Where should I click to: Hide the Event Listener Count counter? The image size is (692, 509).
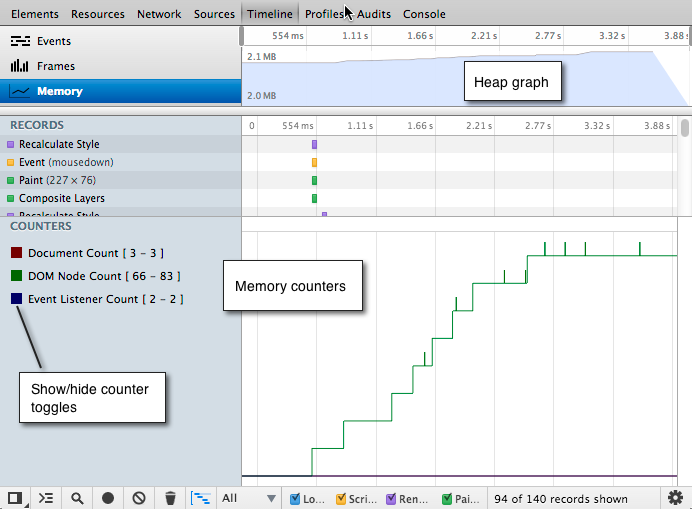16,299
